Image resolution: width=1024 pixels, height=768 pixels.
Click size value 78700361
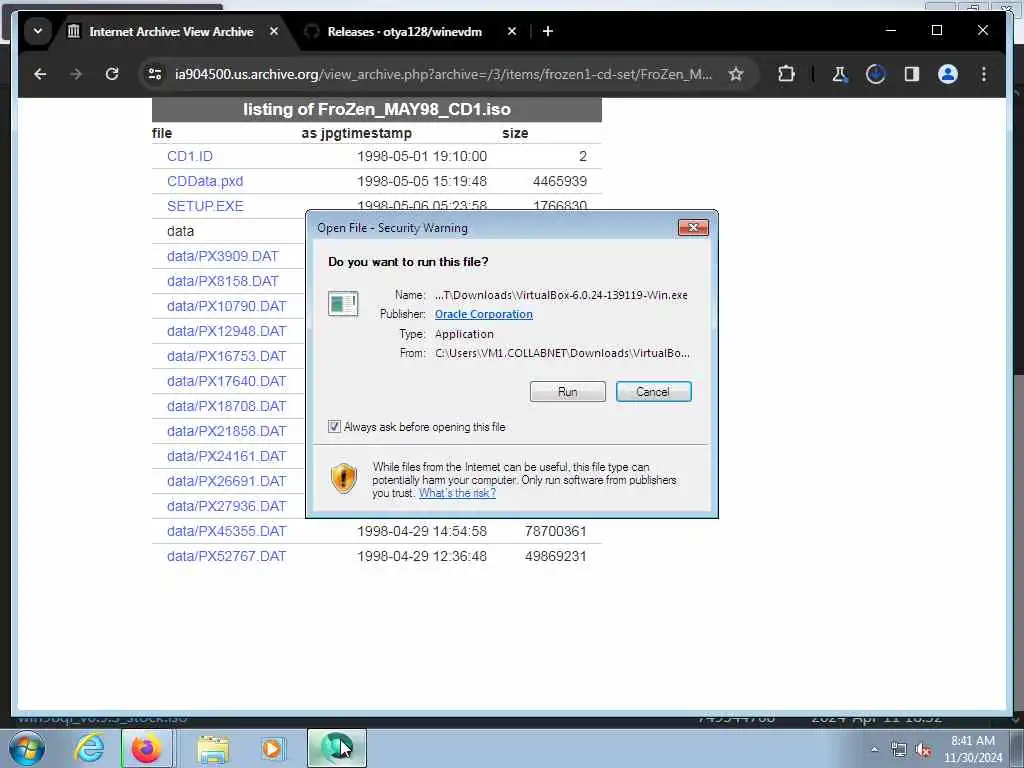click(556, 531)
